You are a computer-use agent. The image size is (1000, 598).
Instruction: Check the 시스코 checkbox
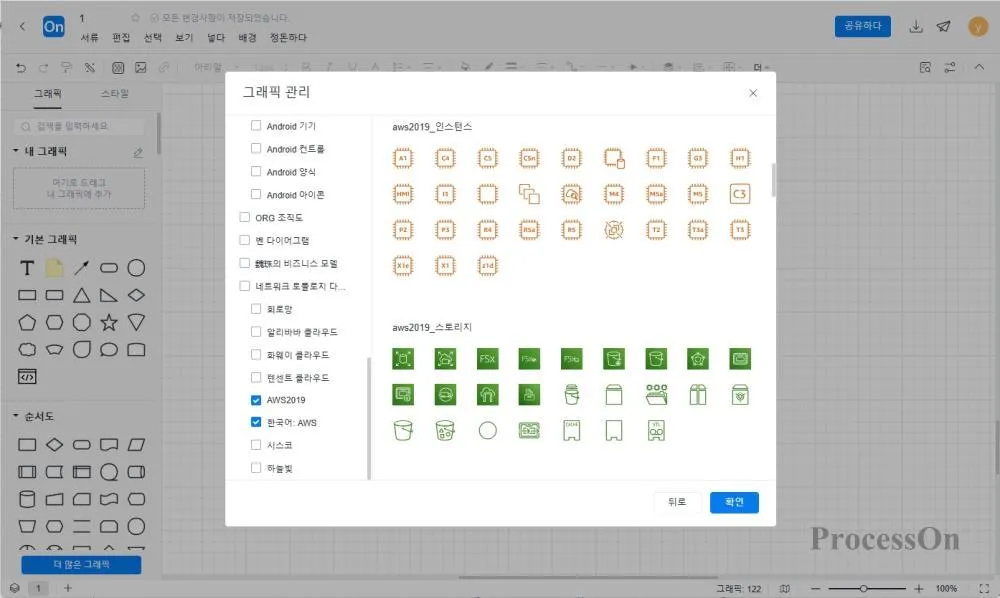pyautogui.click(x=256, y=445)
